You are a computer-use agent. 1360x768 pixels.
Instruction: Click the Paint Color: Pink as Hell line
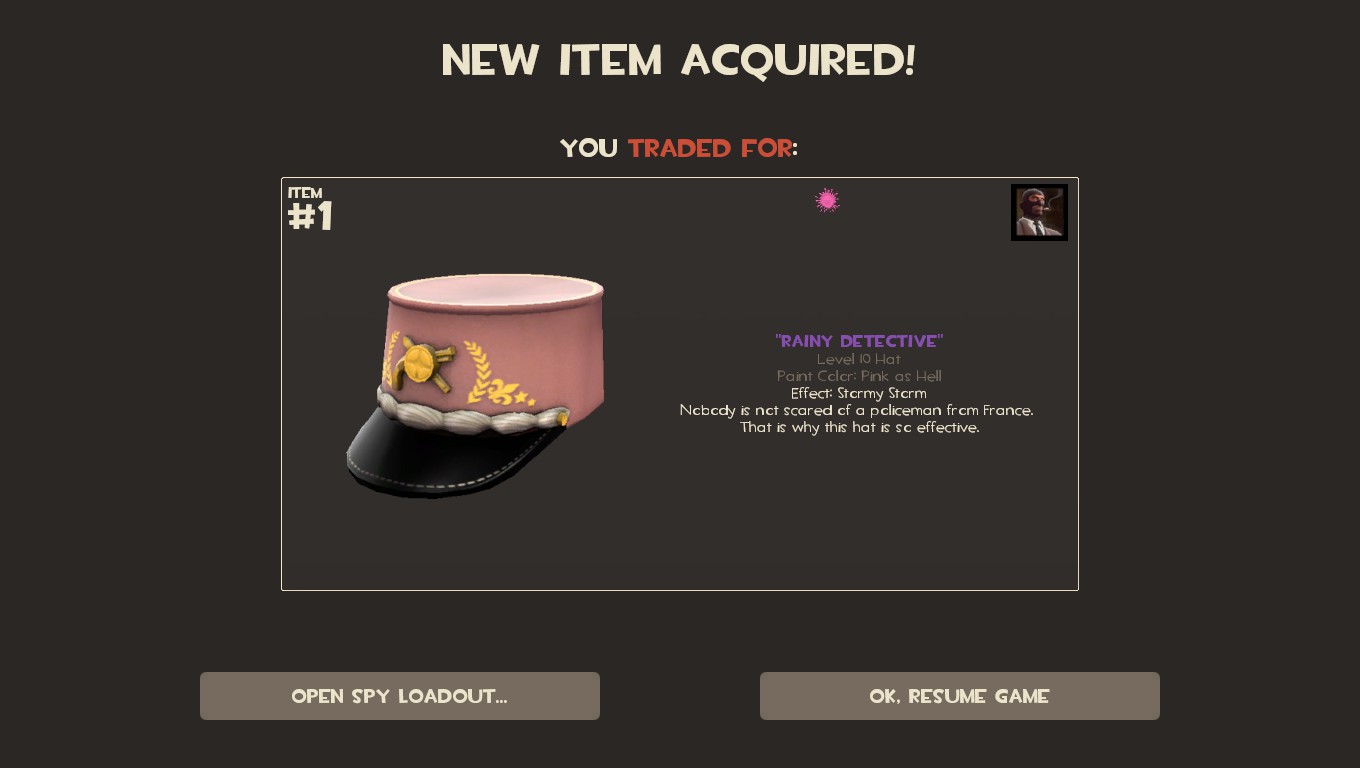point(859,376)
